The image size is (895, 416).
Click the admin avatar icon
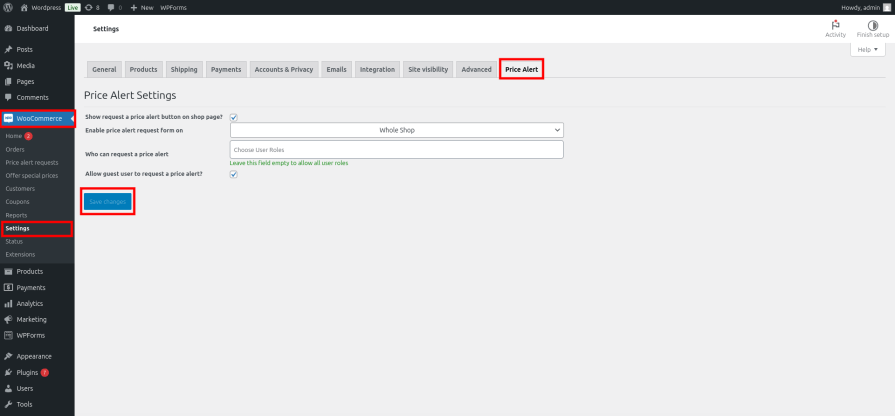[x=886, y=7]
